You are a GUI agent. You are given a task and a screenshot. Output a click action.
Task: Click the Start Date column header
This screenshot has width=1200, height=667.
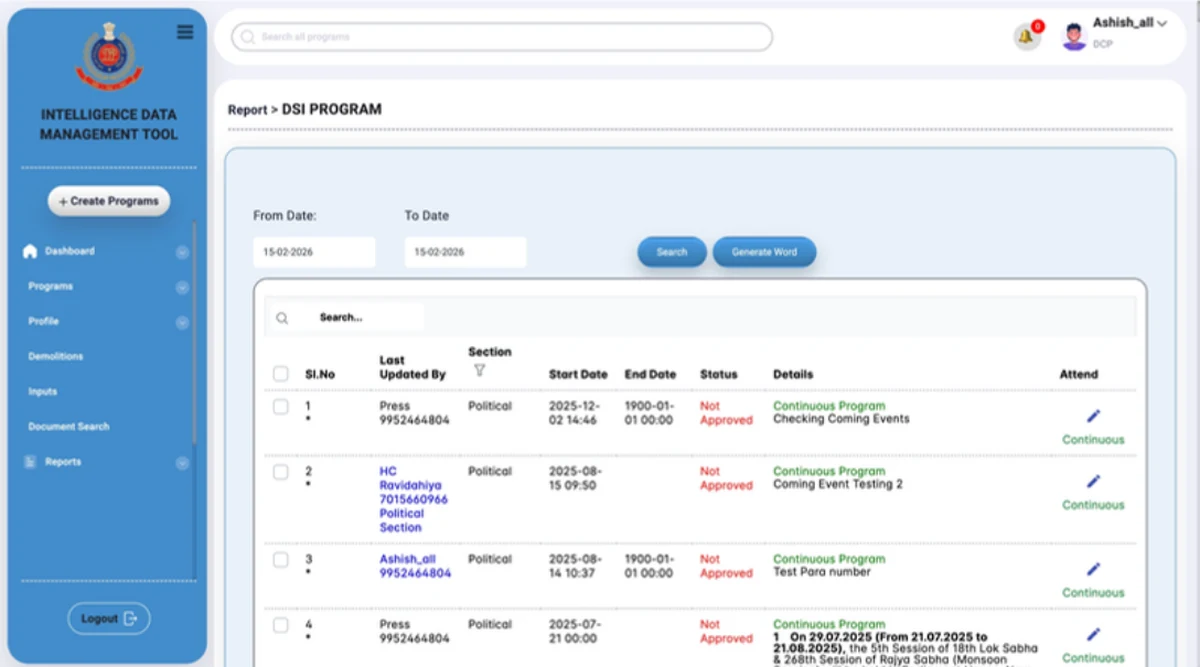(578, 374)
